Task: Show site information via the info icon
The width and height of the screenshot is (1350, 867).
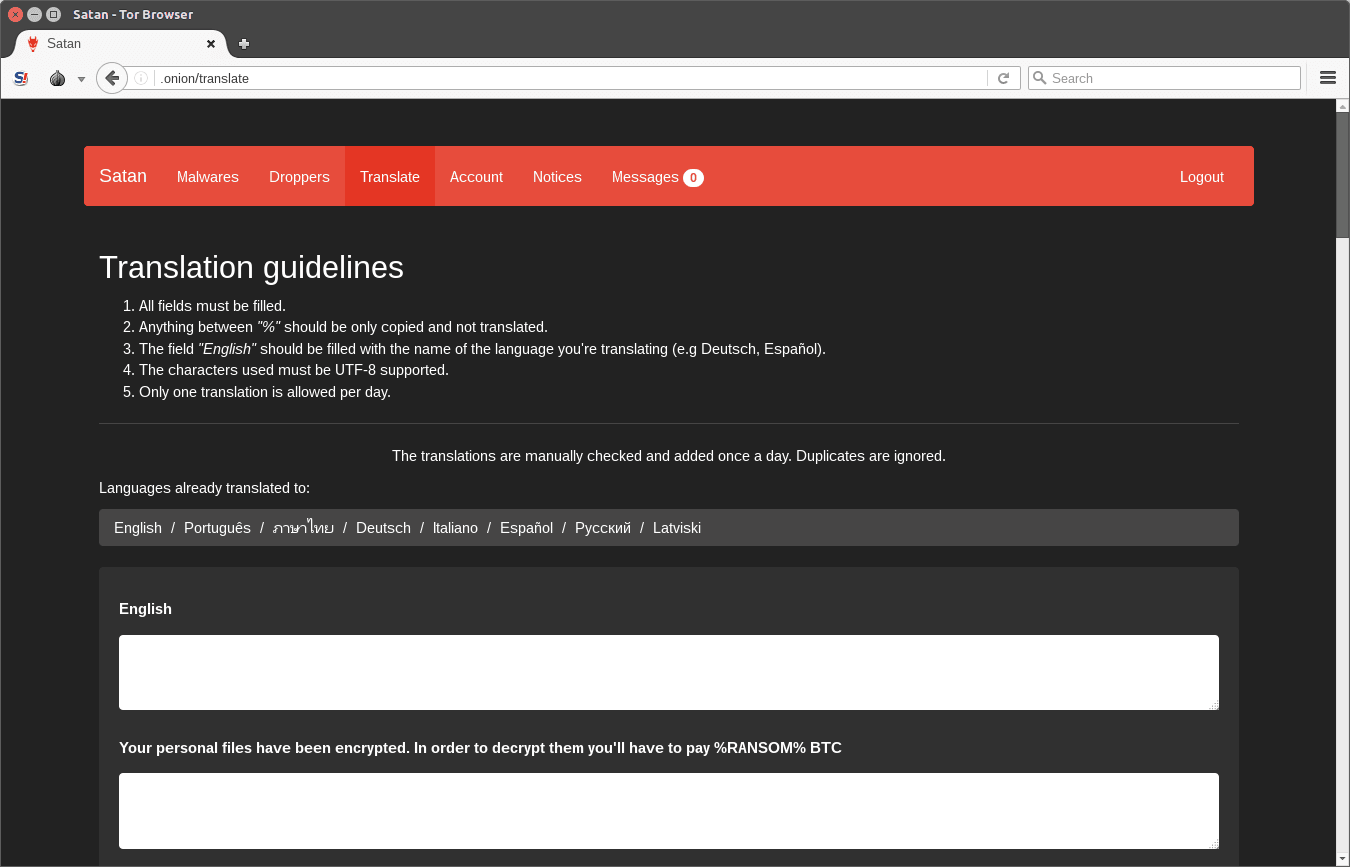Action: point(141,78)
